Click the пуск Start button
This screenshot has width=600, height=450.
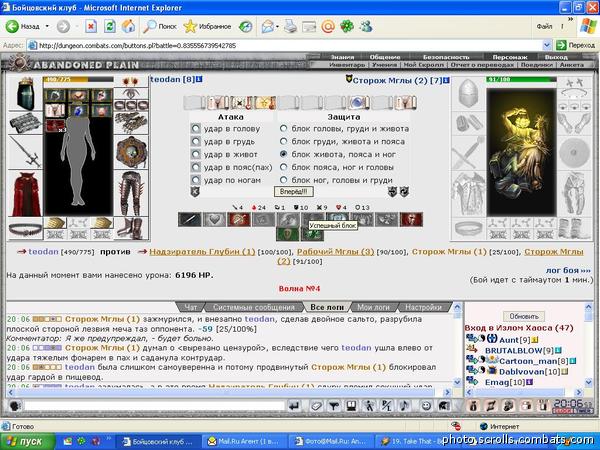point(27,441)
